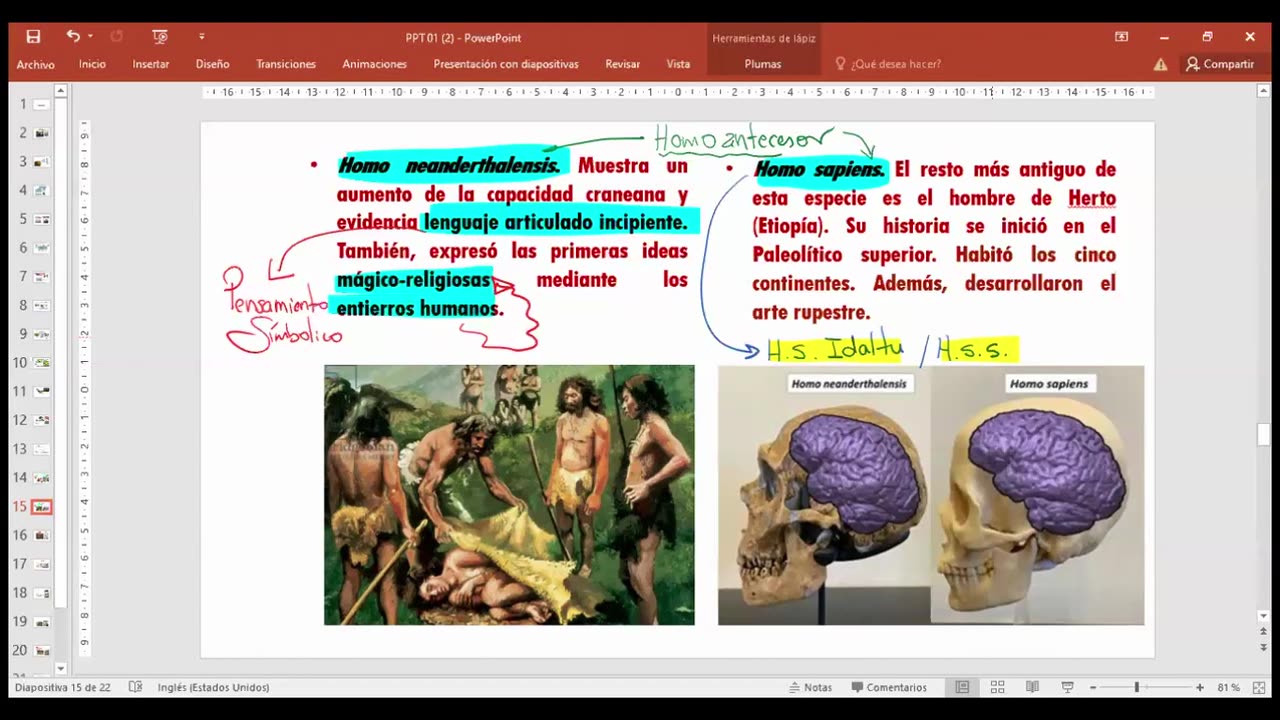Switch to the Revisar tab
This screenshot has width=1280, height=720.
tap(622, 64)
